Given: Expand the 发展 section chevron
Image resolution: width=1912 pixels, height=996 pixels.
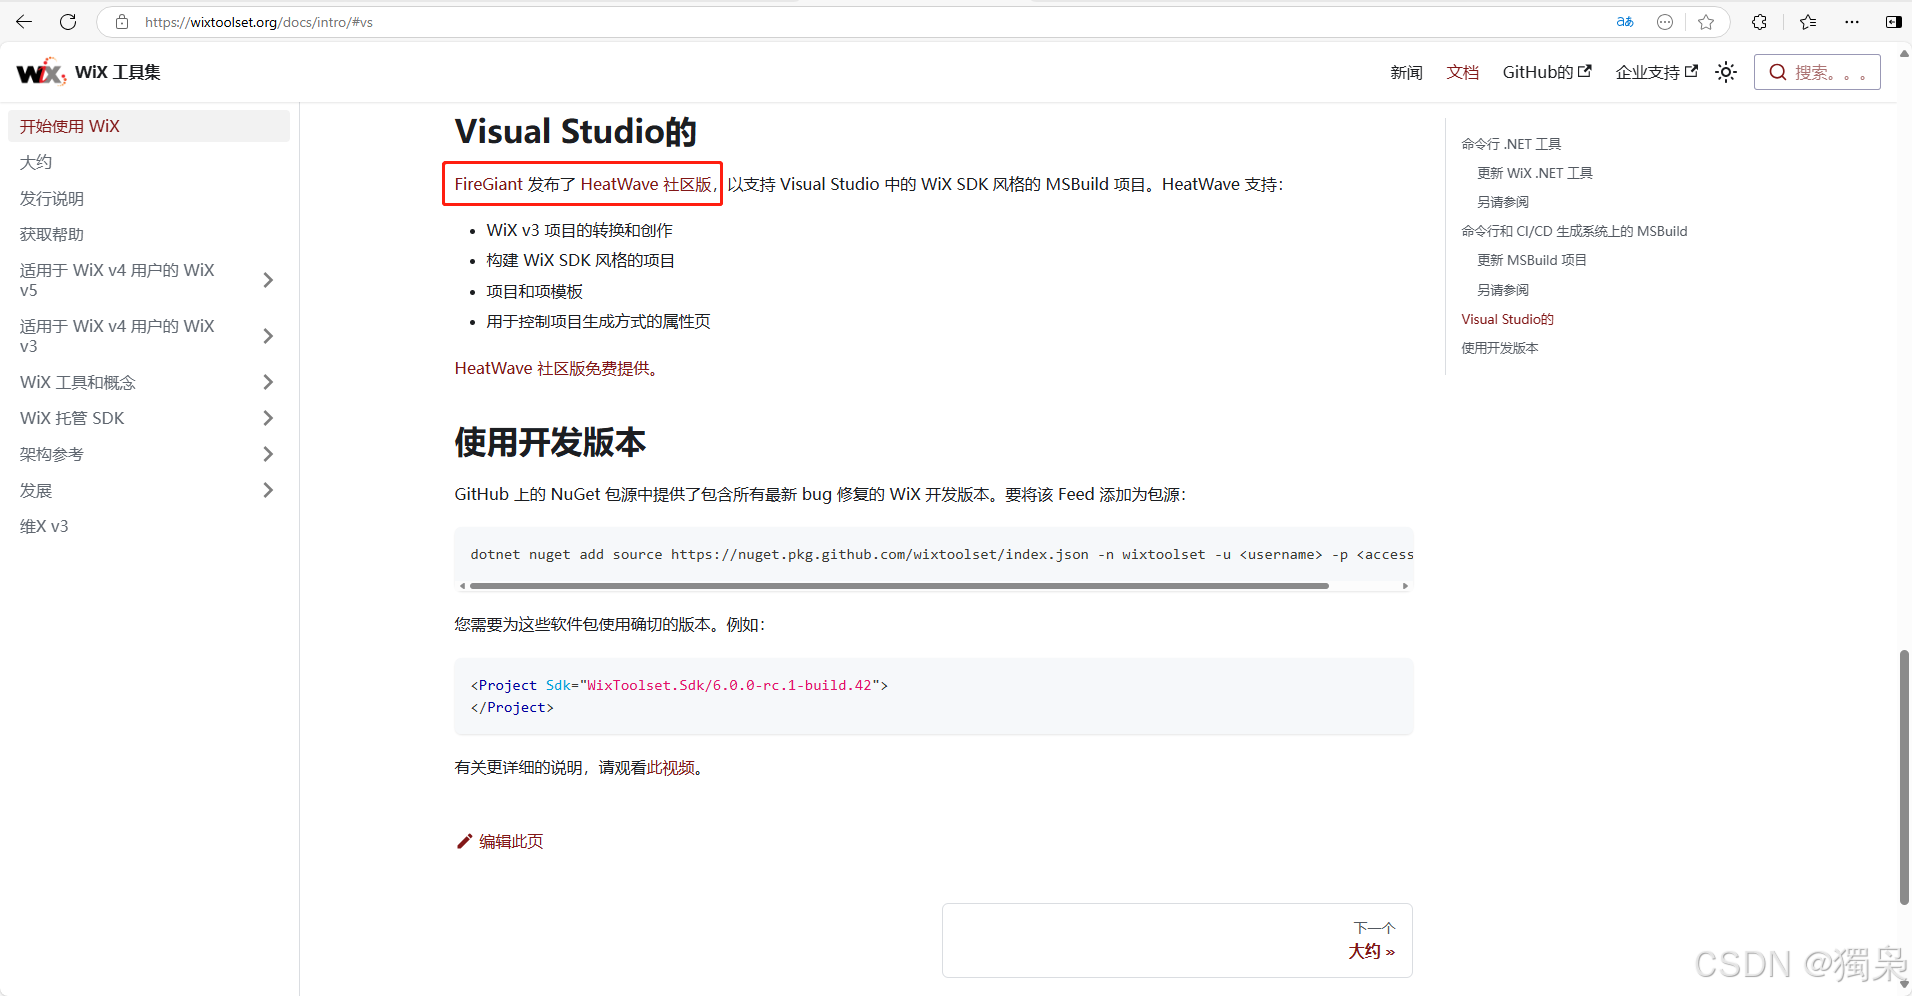Looking at the screenshot, I should (268, 490).
